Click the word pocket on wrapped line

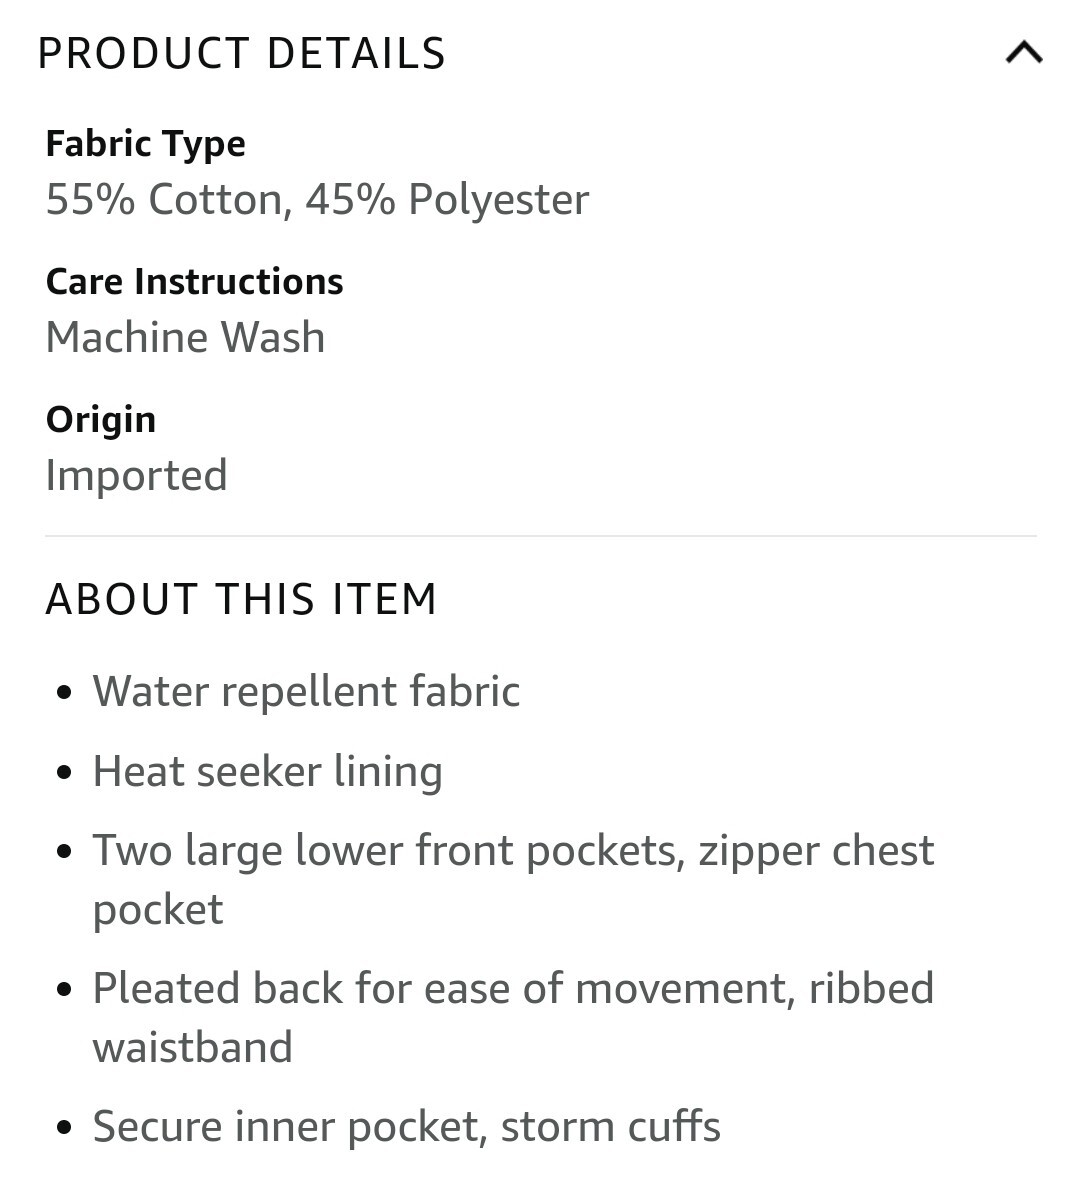tap(158, 911)
